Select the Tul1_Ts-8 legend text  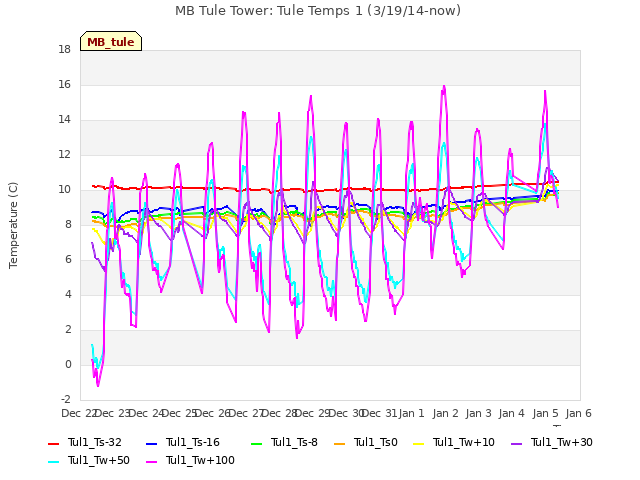[294, 442]
